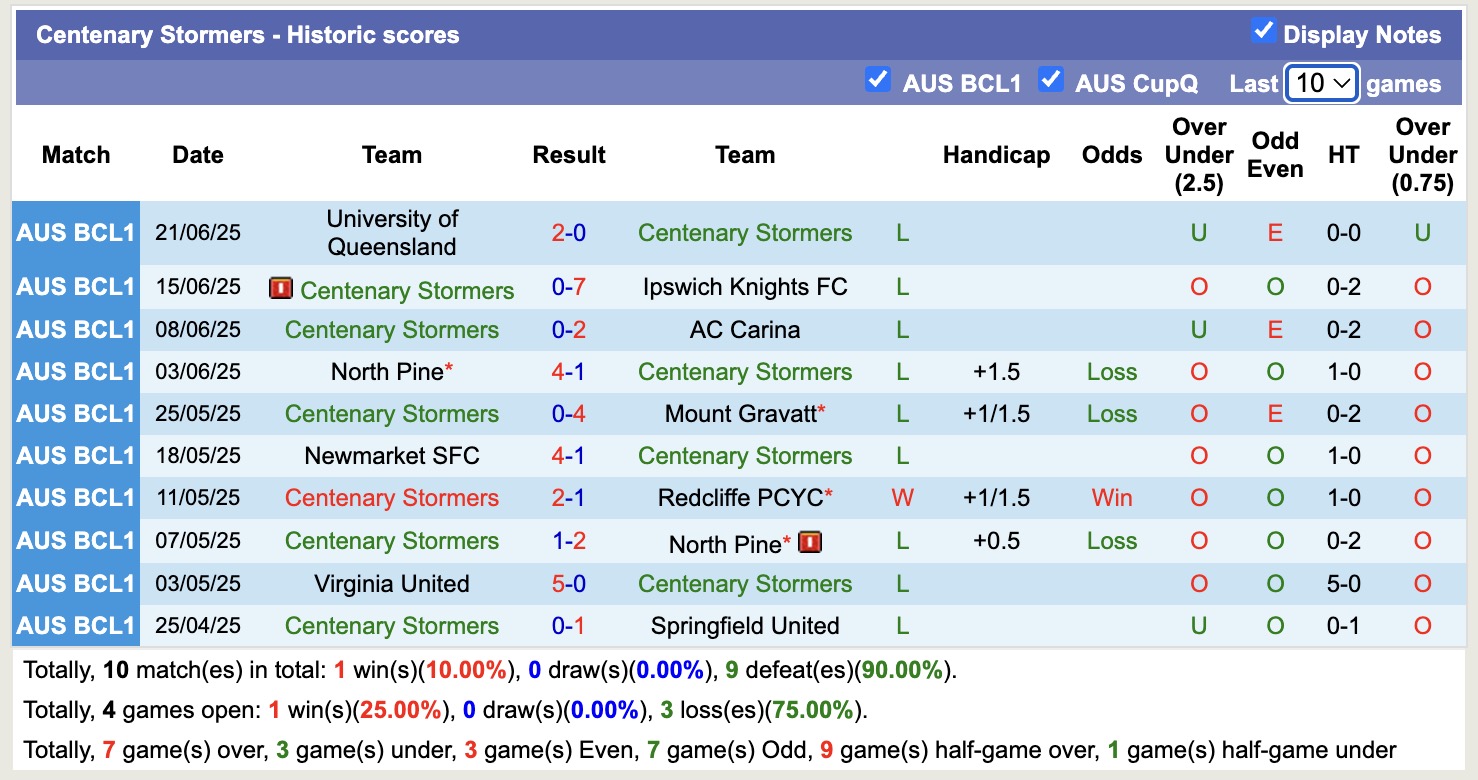Uncheck the AUS CupQ filter
This screenshot has width=1478, height=780.
[1051, 81]
